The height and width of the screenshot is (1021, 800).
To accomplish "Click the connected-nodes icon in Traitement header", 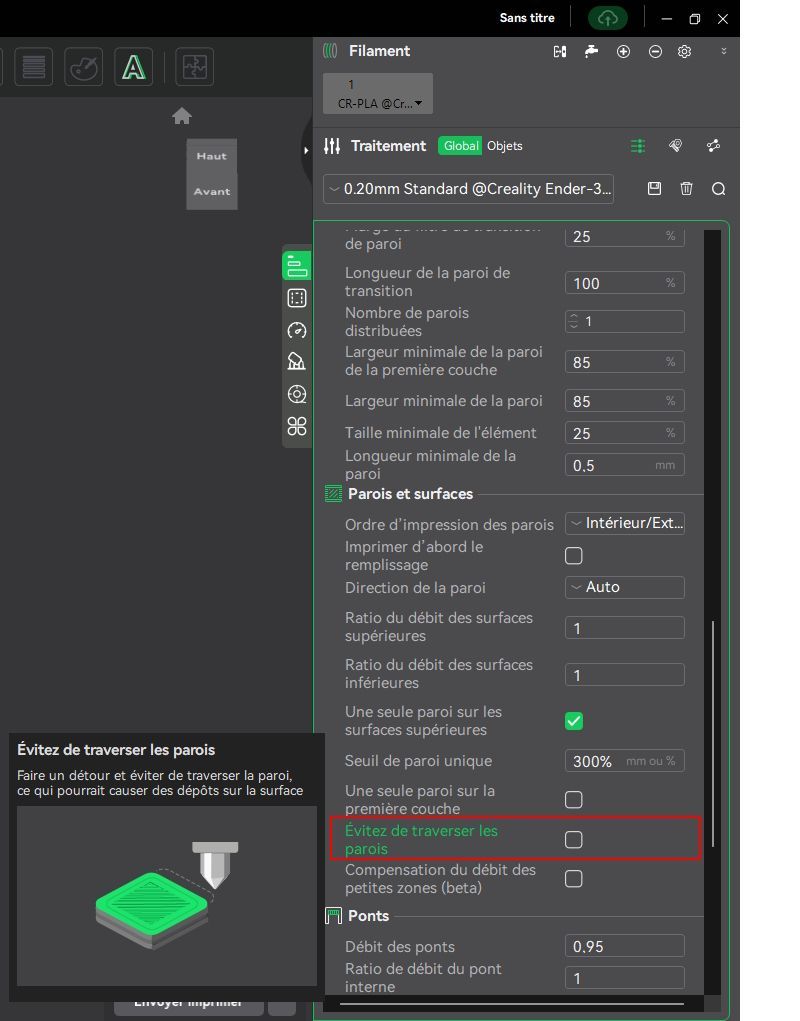I will click(713, 146).
